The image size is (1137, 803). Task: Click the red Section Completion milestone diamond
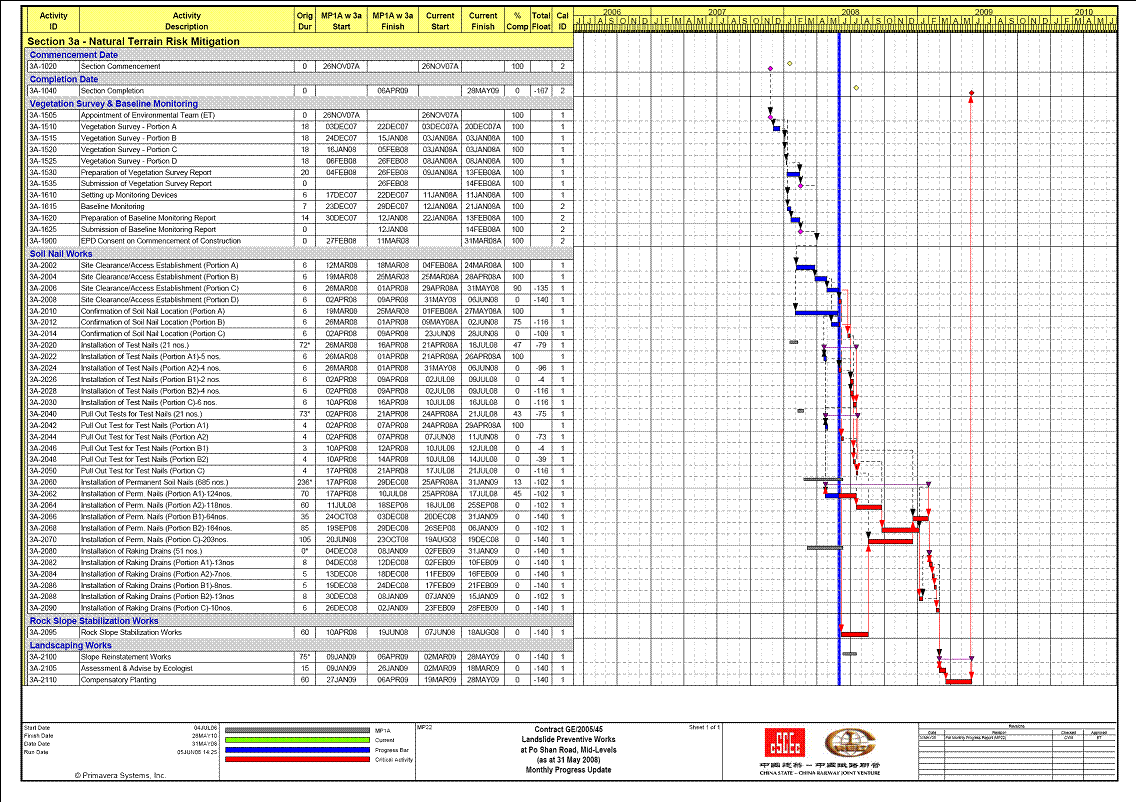pos(971,95)
